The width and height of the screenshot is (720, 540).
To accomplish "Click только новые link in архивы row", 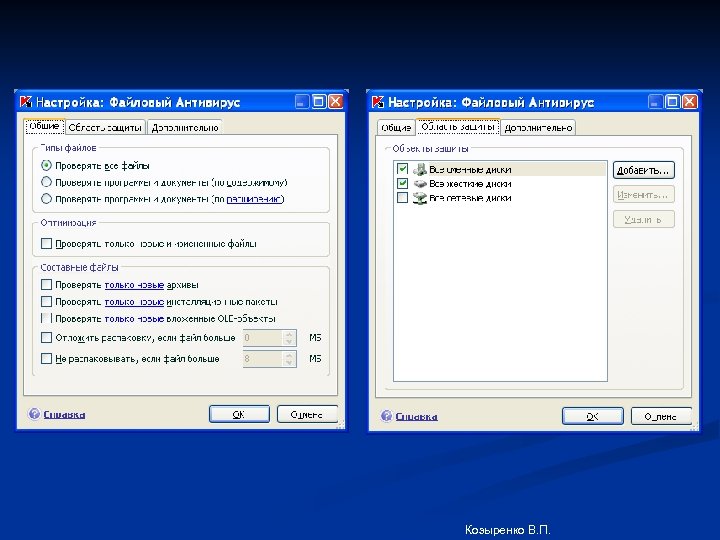I will tap(134, 285).
